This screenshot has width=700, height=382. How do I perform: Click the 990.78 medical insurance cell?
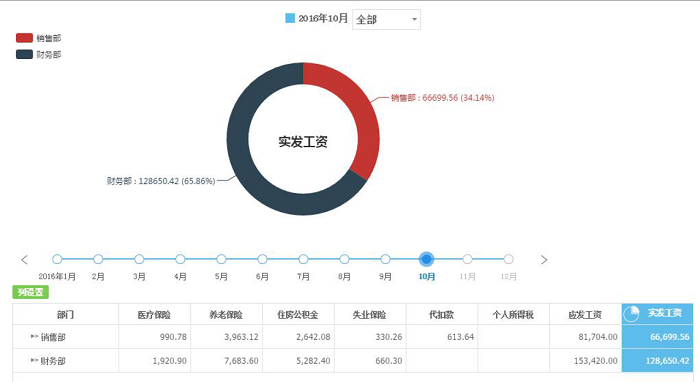(x=154, y=337)
